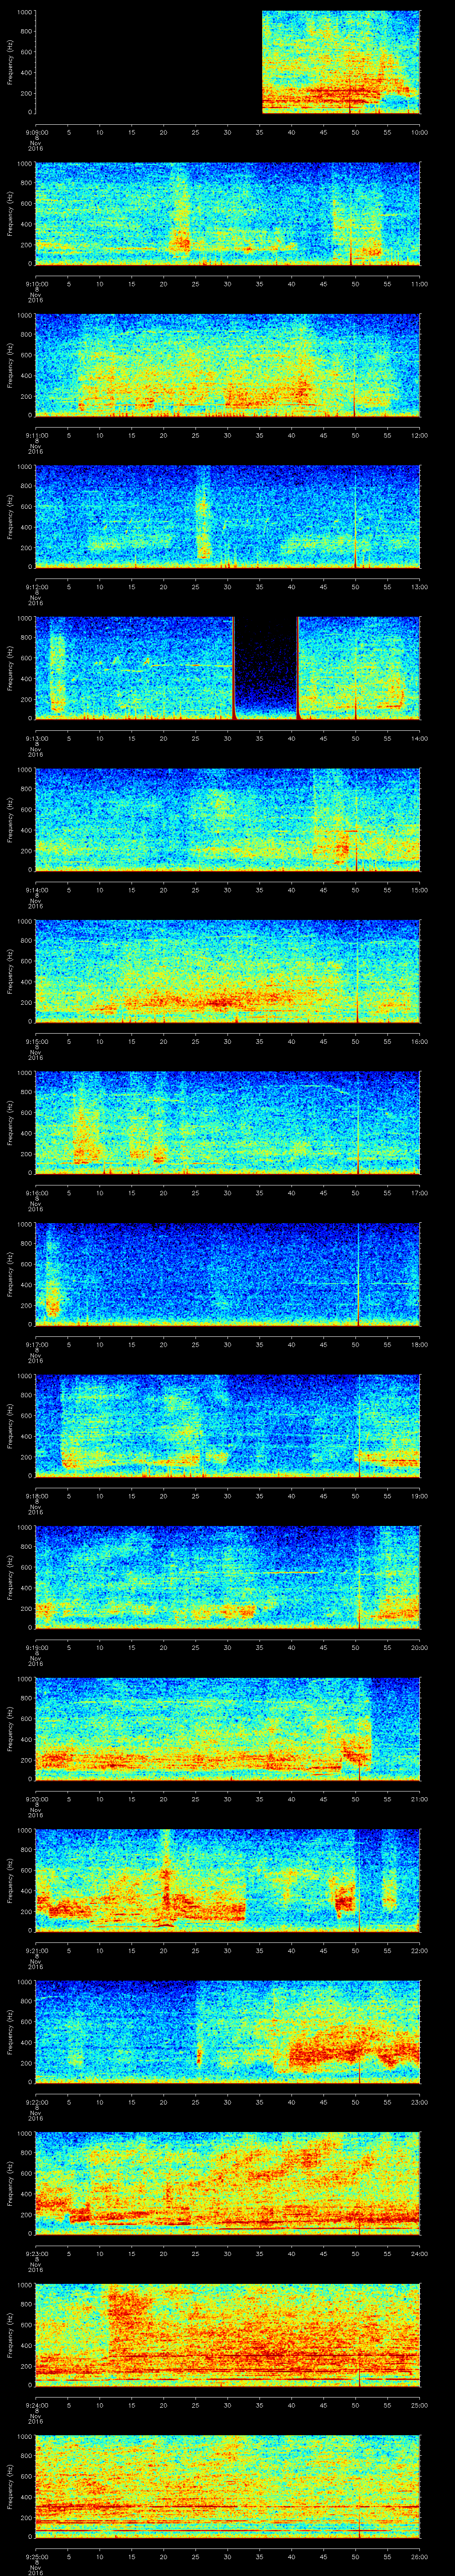Click the '9:09:00' start time label
455x2576 pixels.
[36, 132]
